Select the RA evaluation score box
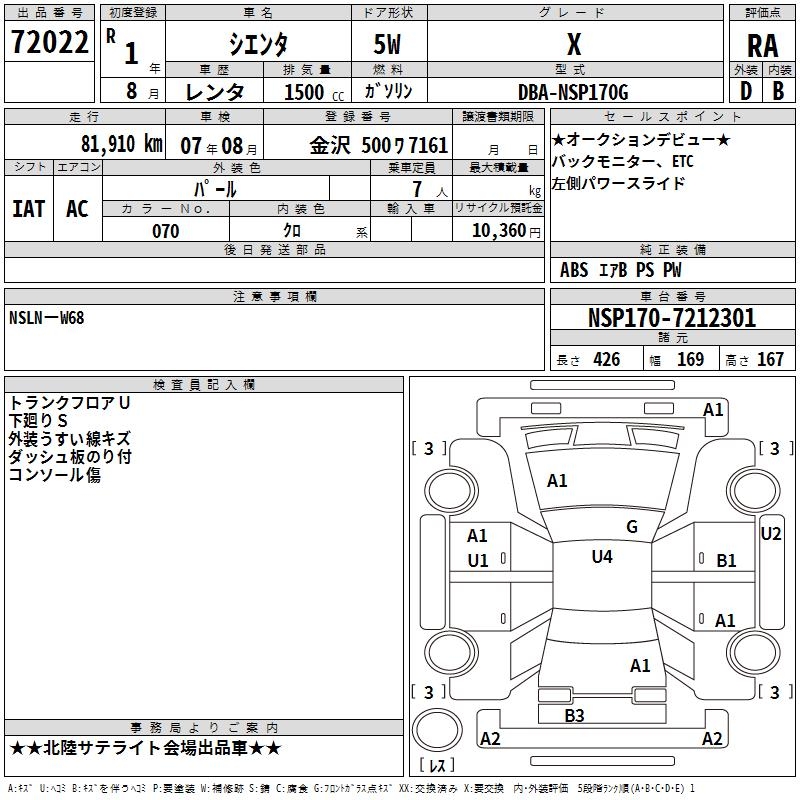Viewport: 800px width, 800px height. (x=762, y=45)
